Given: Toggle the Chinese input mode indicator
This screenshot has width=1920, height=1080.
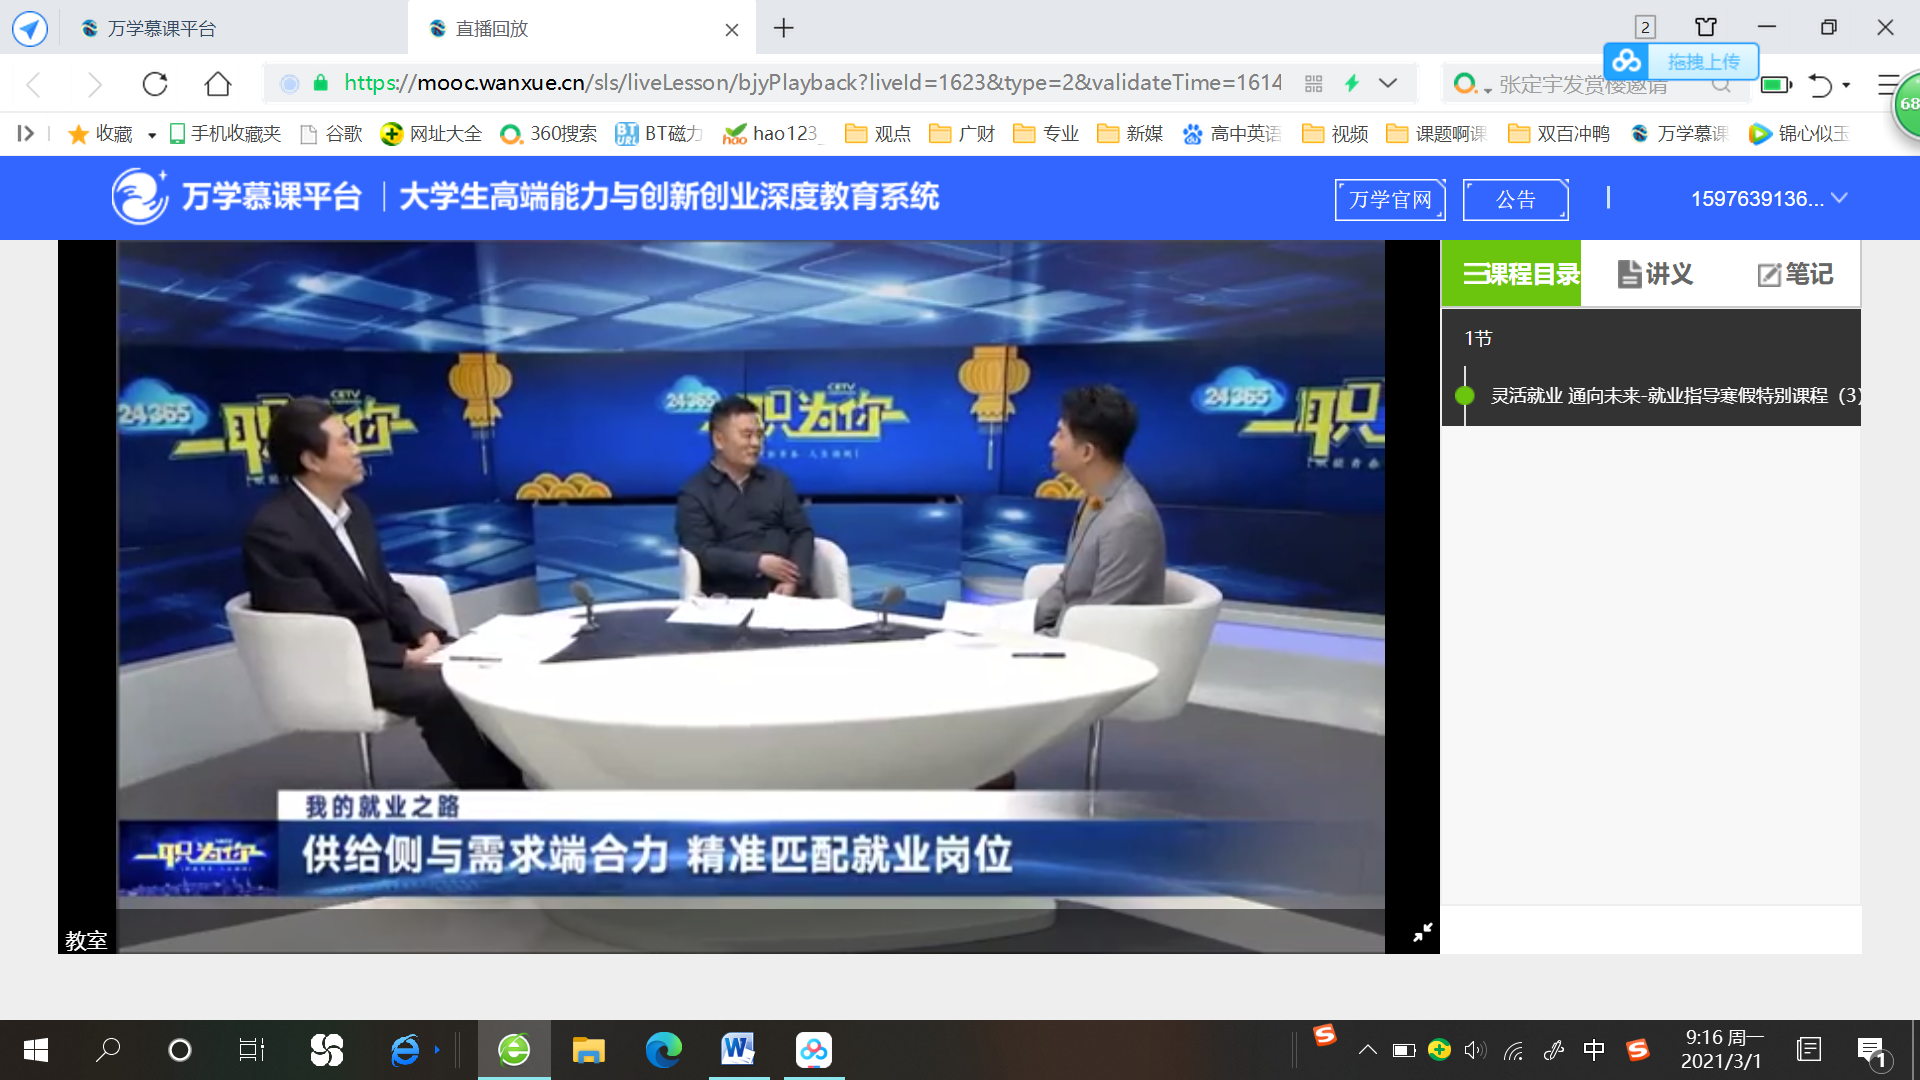Looking at the screenshot, I should pos(1594,1050).
